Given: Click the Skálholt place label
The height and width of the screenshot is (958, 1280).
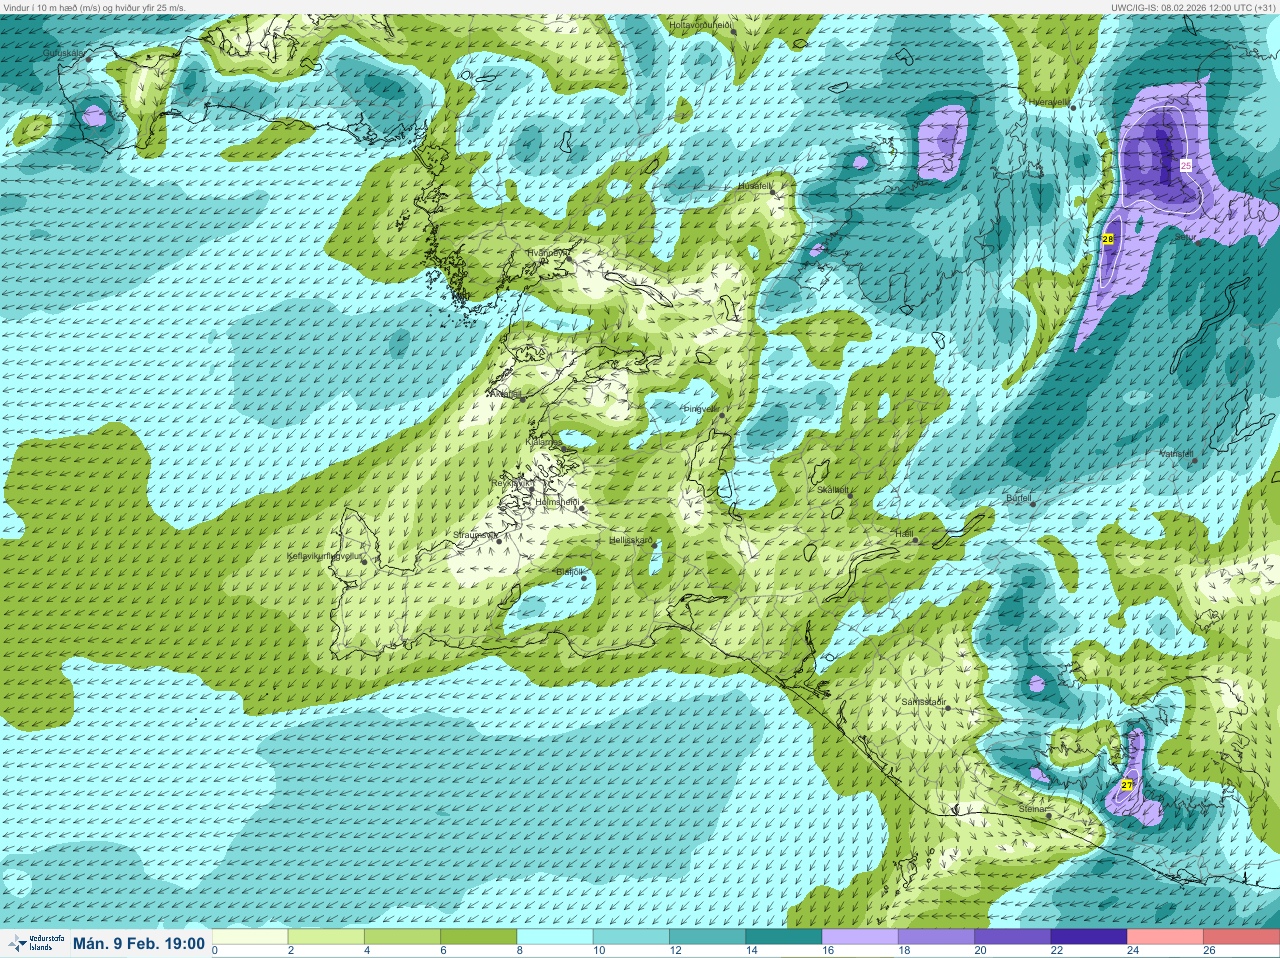Looking at the screenshot, I should 833,490.
